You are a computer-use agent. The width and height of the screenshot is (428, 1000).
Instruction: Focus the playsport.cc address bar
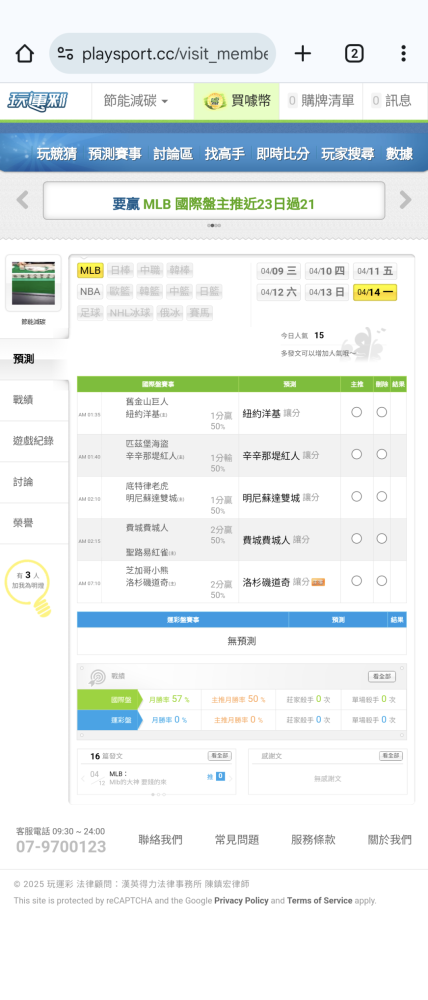tap(163, 54)
